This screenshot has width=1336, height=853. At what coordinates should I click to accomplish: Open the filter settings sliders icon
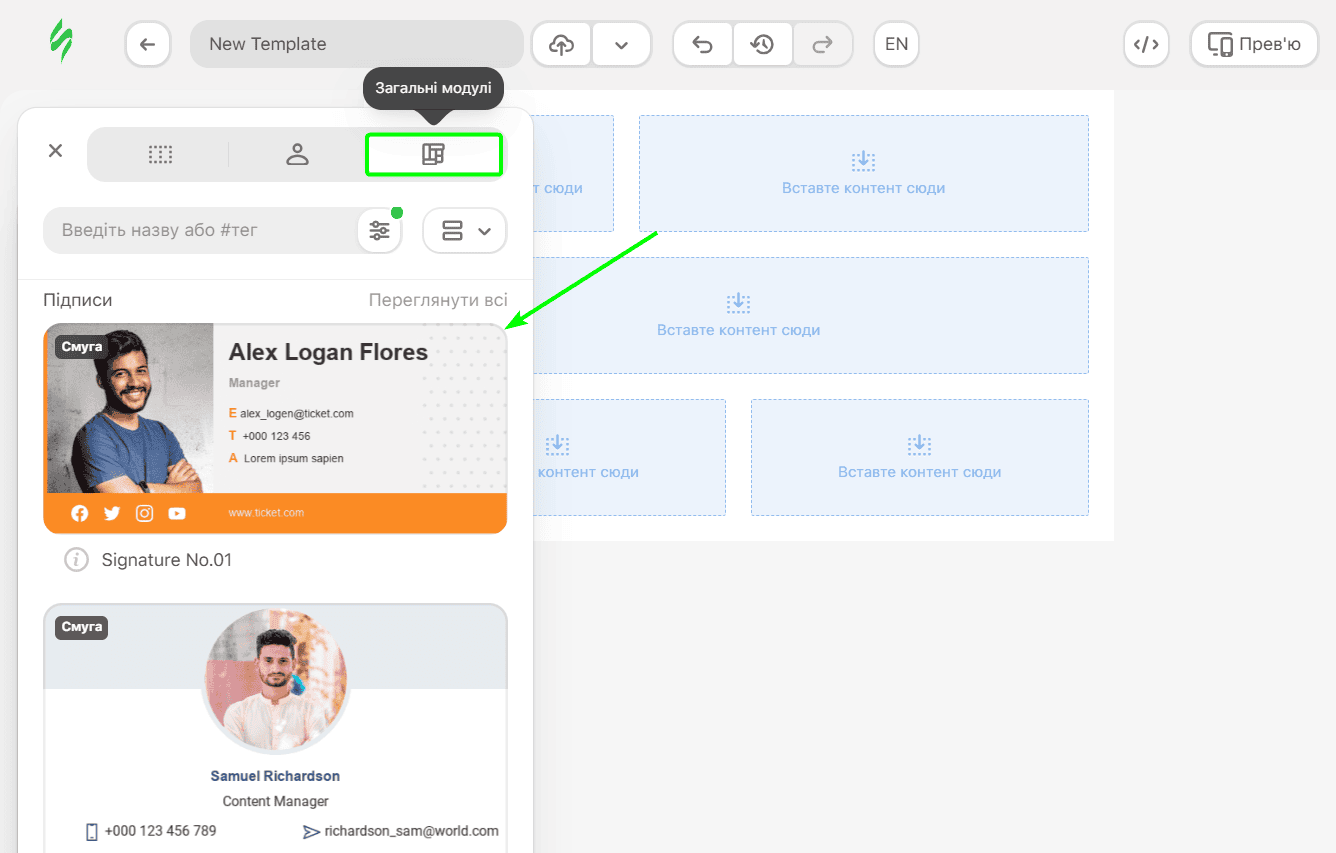click(x=380, y=231)
